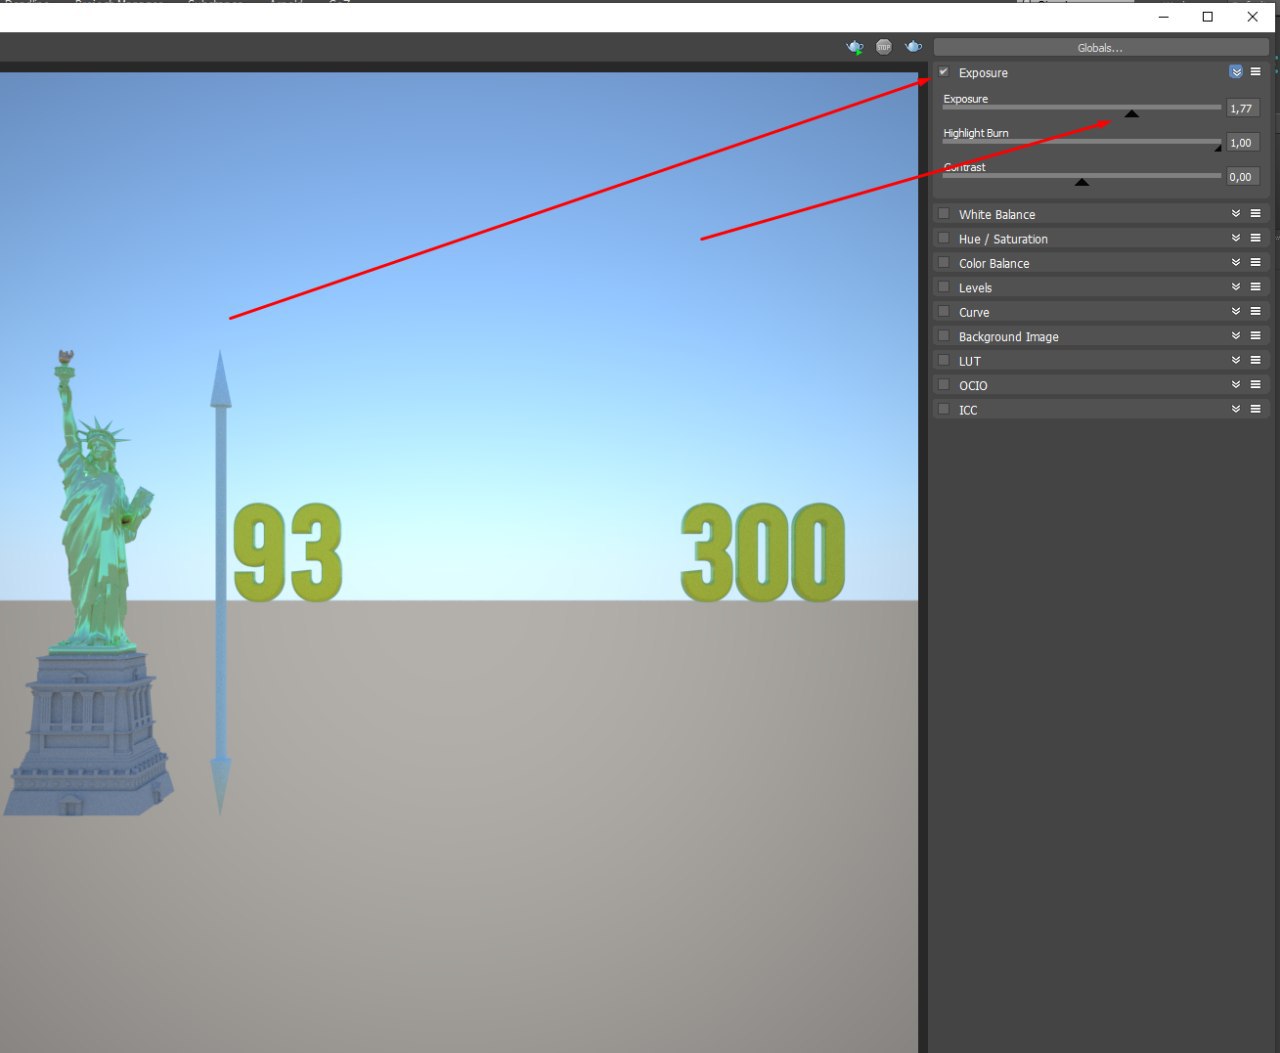Click the Highlight Burn value field 1,00

pos(1243,142)
